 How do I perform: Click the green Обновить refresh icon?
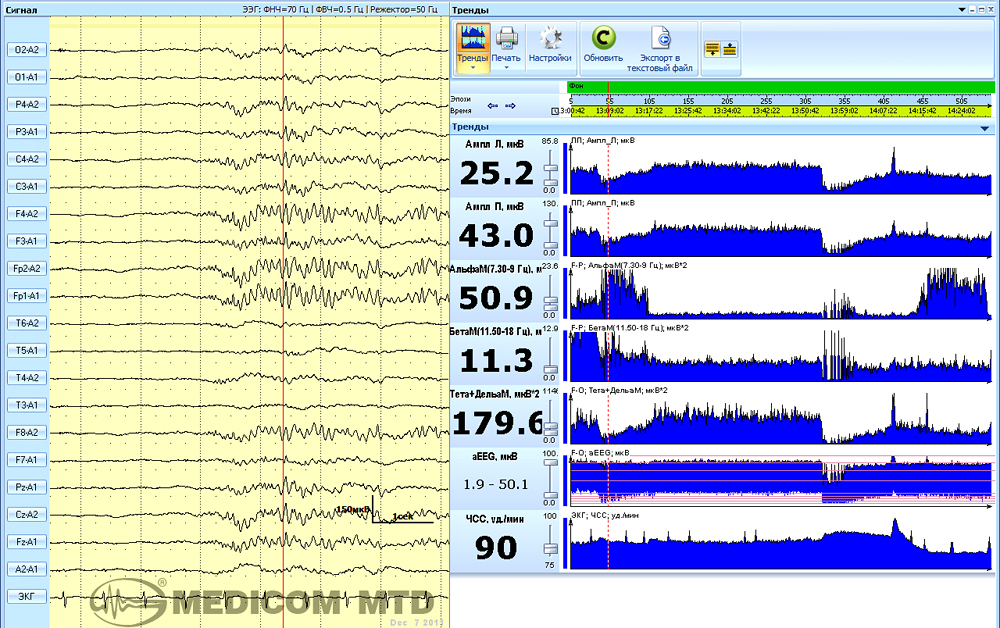tap(603, 38)
